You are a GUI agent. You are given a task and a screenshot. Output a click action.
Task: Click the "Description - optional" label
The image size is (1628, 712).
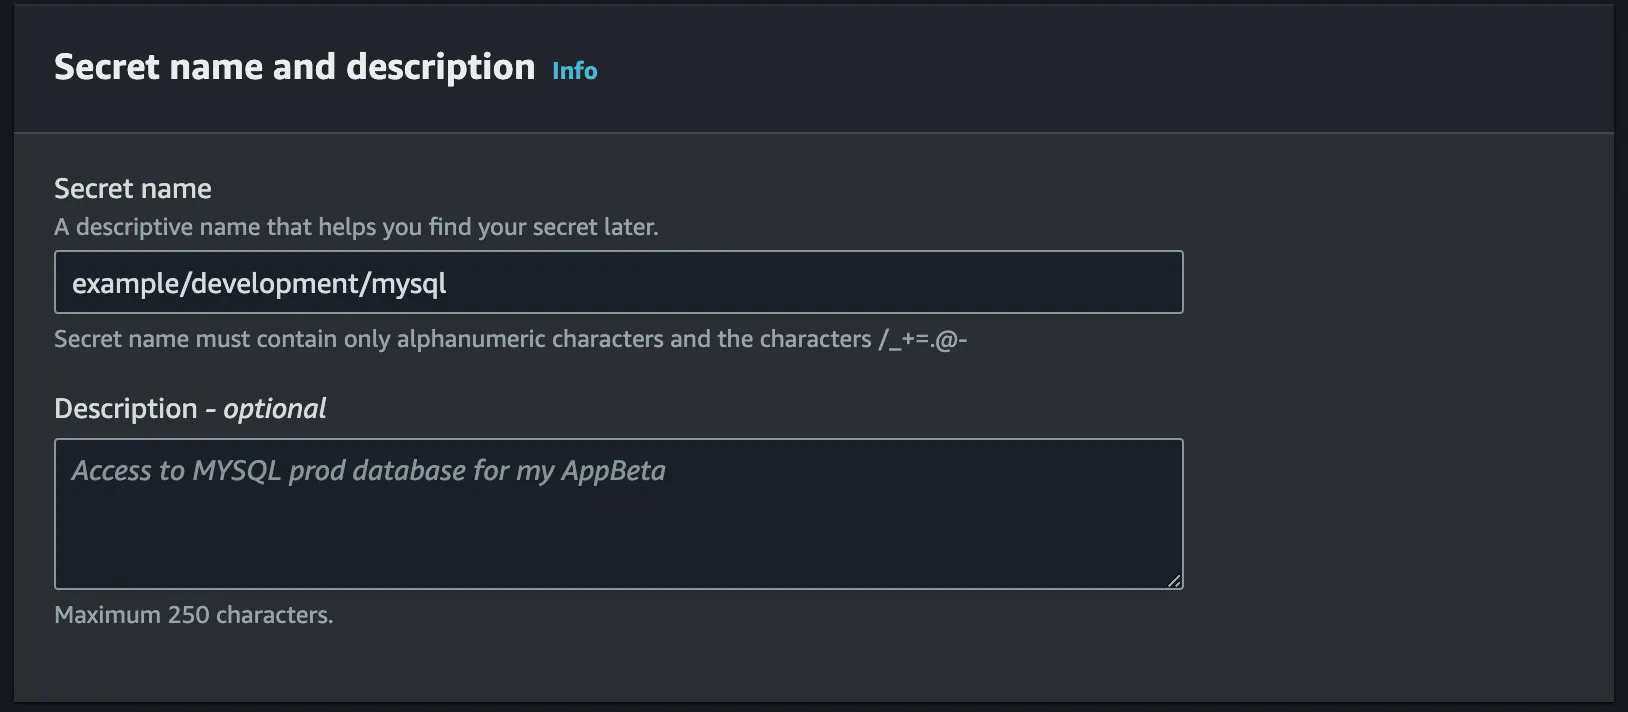[x=190, y=409]
